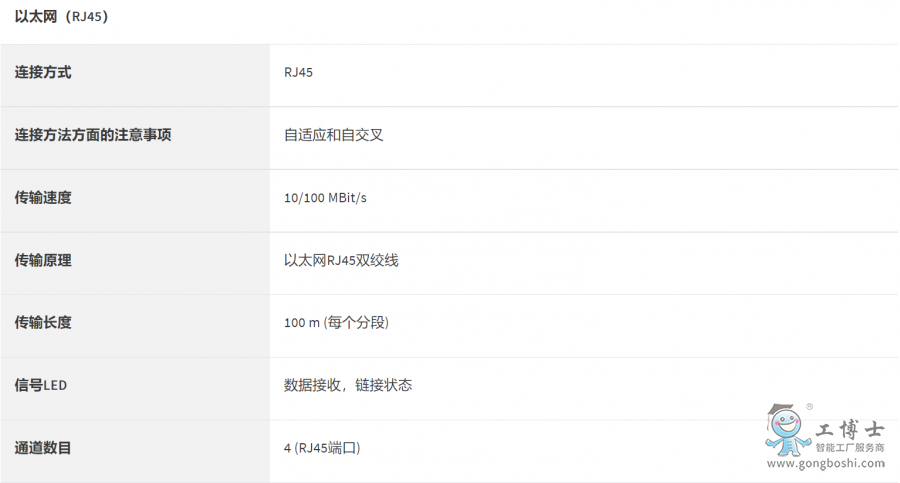Click the 通道数目 row label
900x483 pixels.
pyautogui.click(x=43, y=447)
